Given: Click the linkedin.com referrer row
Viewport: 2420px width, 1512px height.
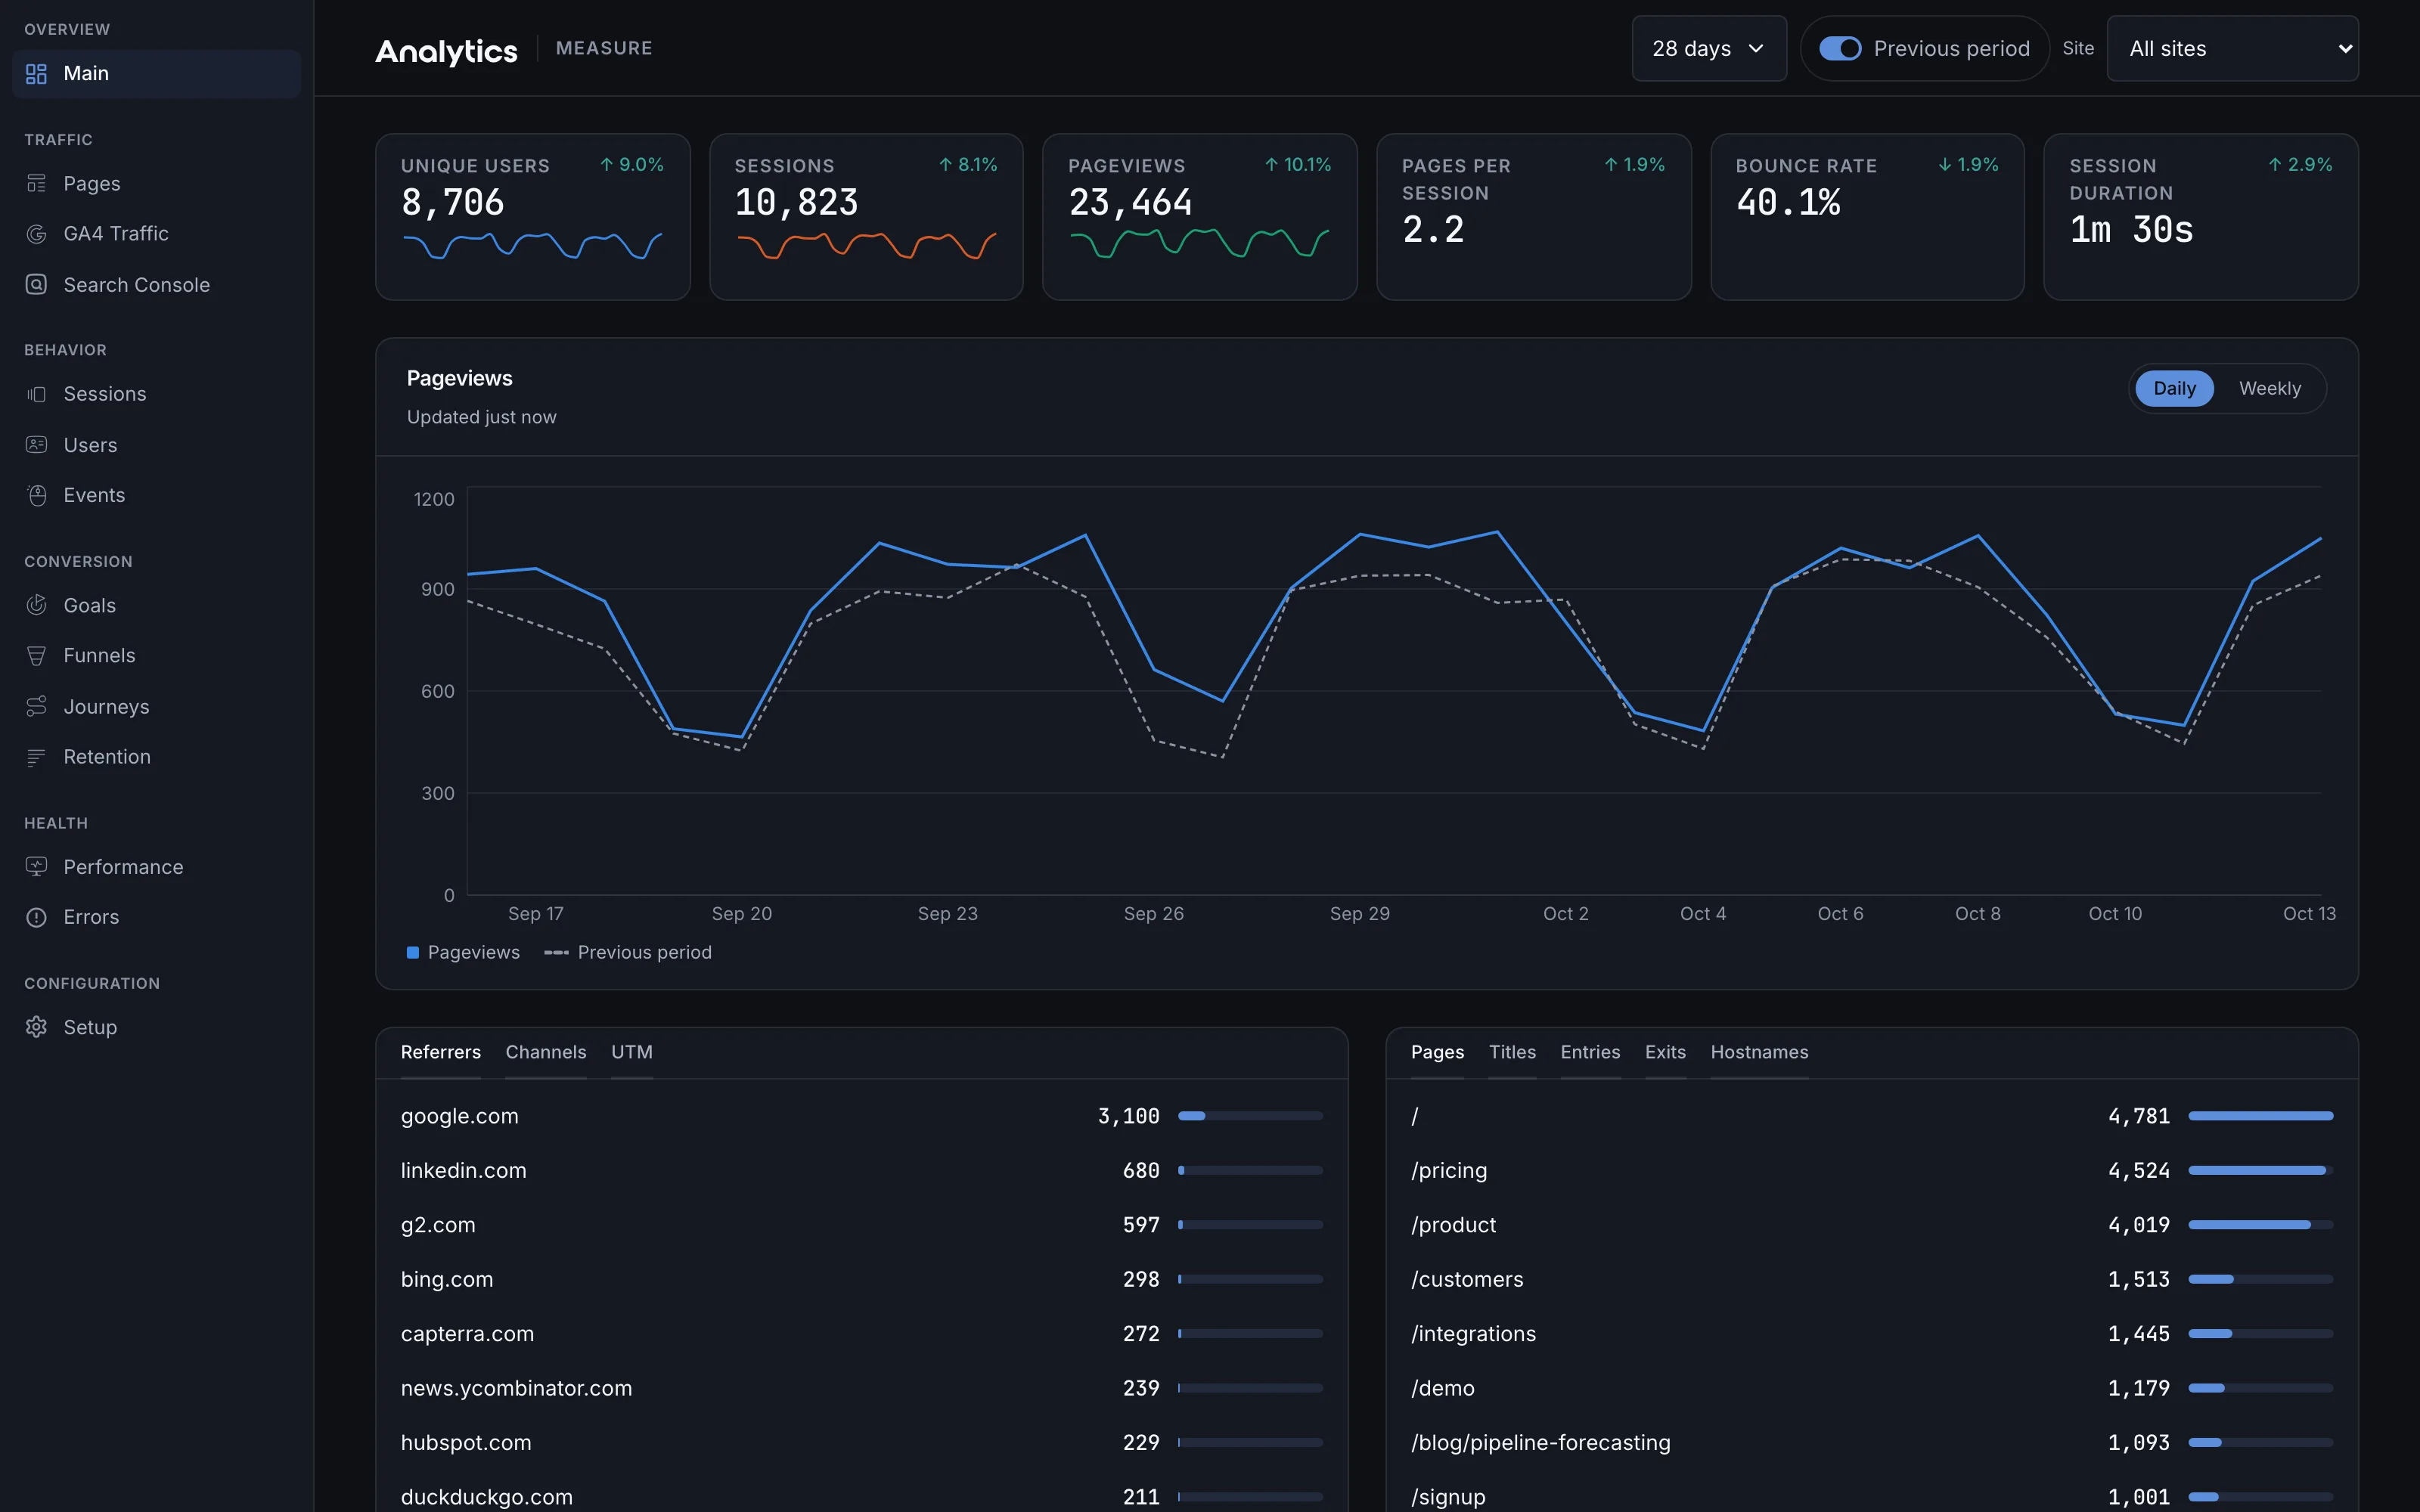Looking at the screenshot, I should [x=861, y=1171].
